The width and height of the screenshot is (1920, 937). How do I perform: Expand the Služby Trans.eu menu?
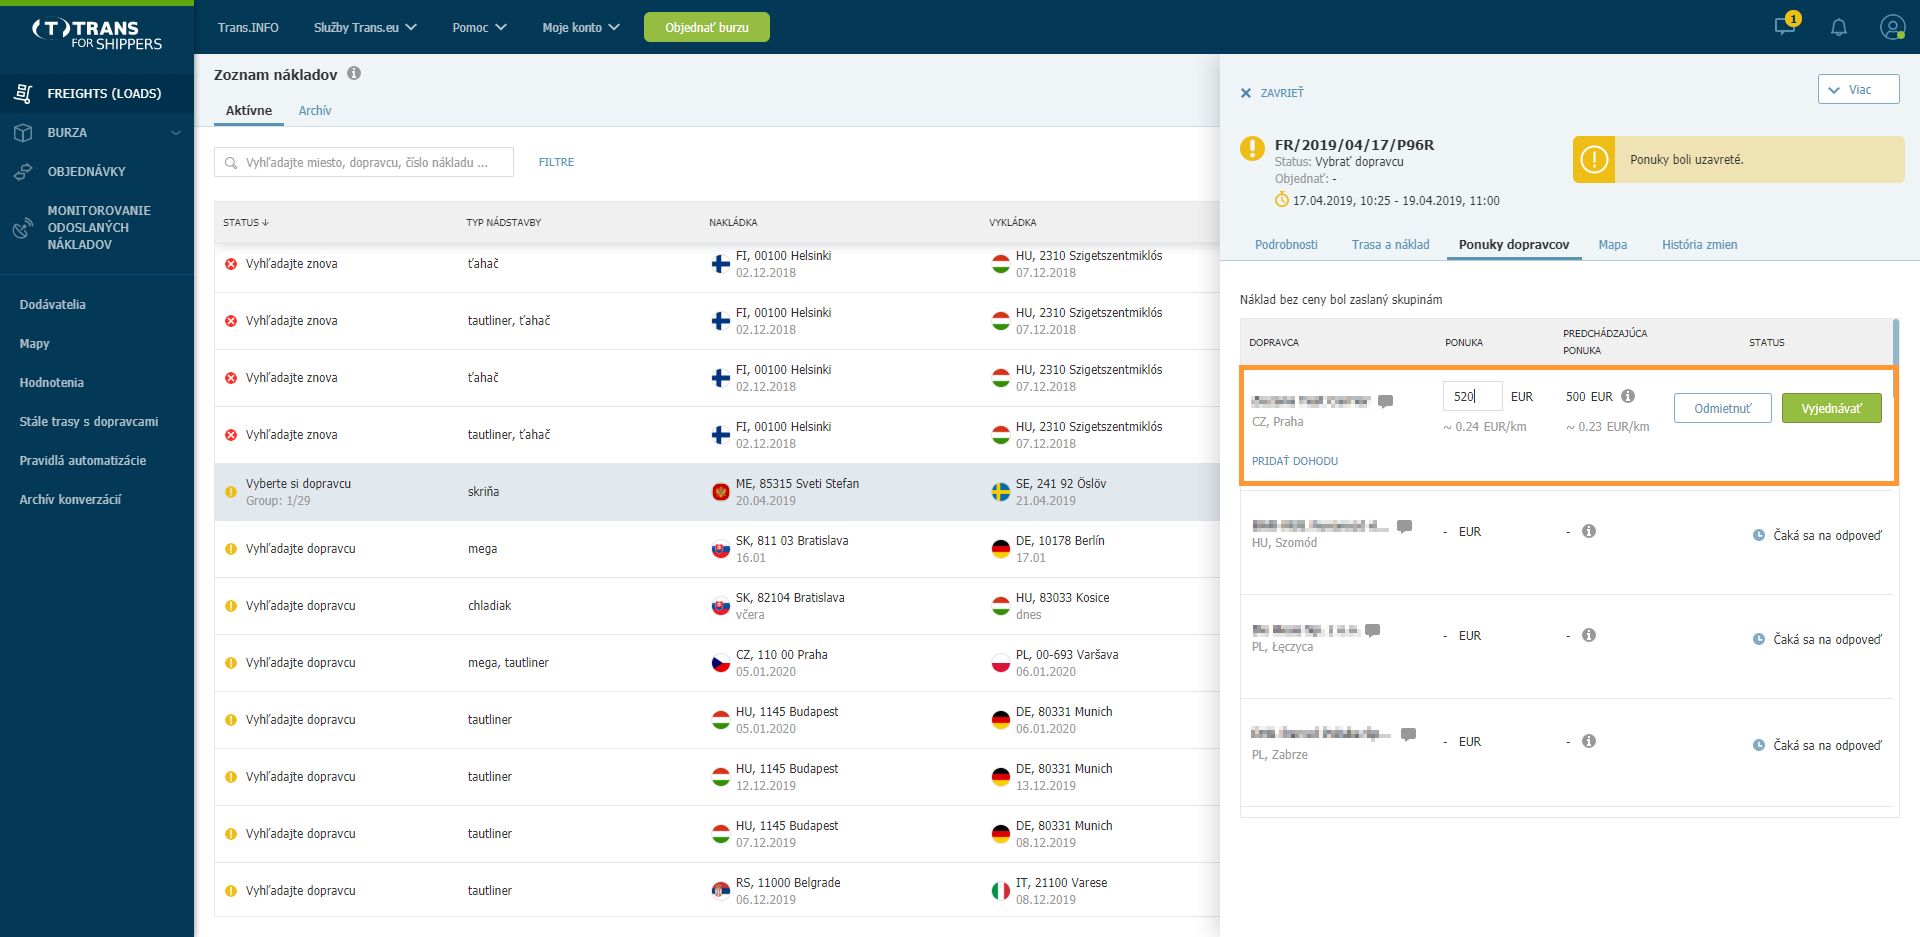(x=365, y=27)
